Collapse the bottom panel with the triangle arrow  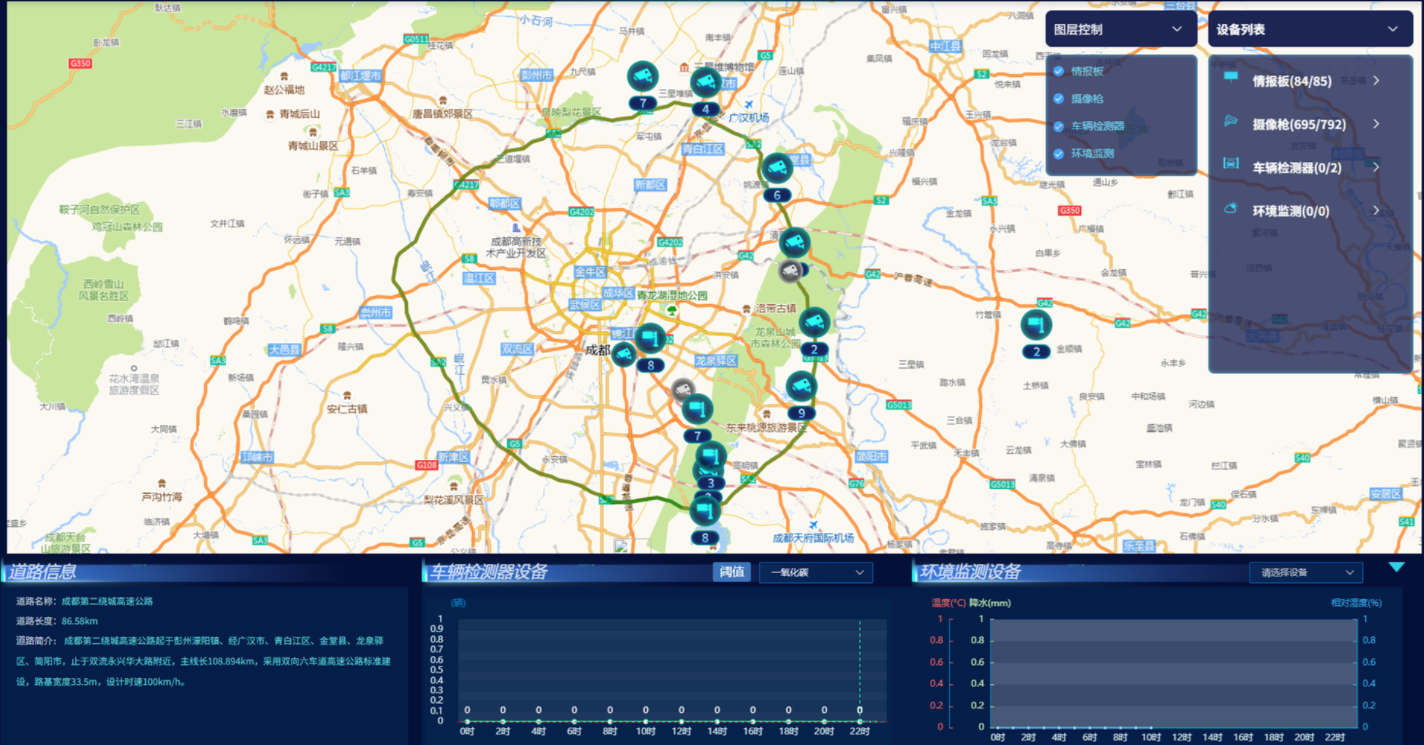(x=1396, y=567)
